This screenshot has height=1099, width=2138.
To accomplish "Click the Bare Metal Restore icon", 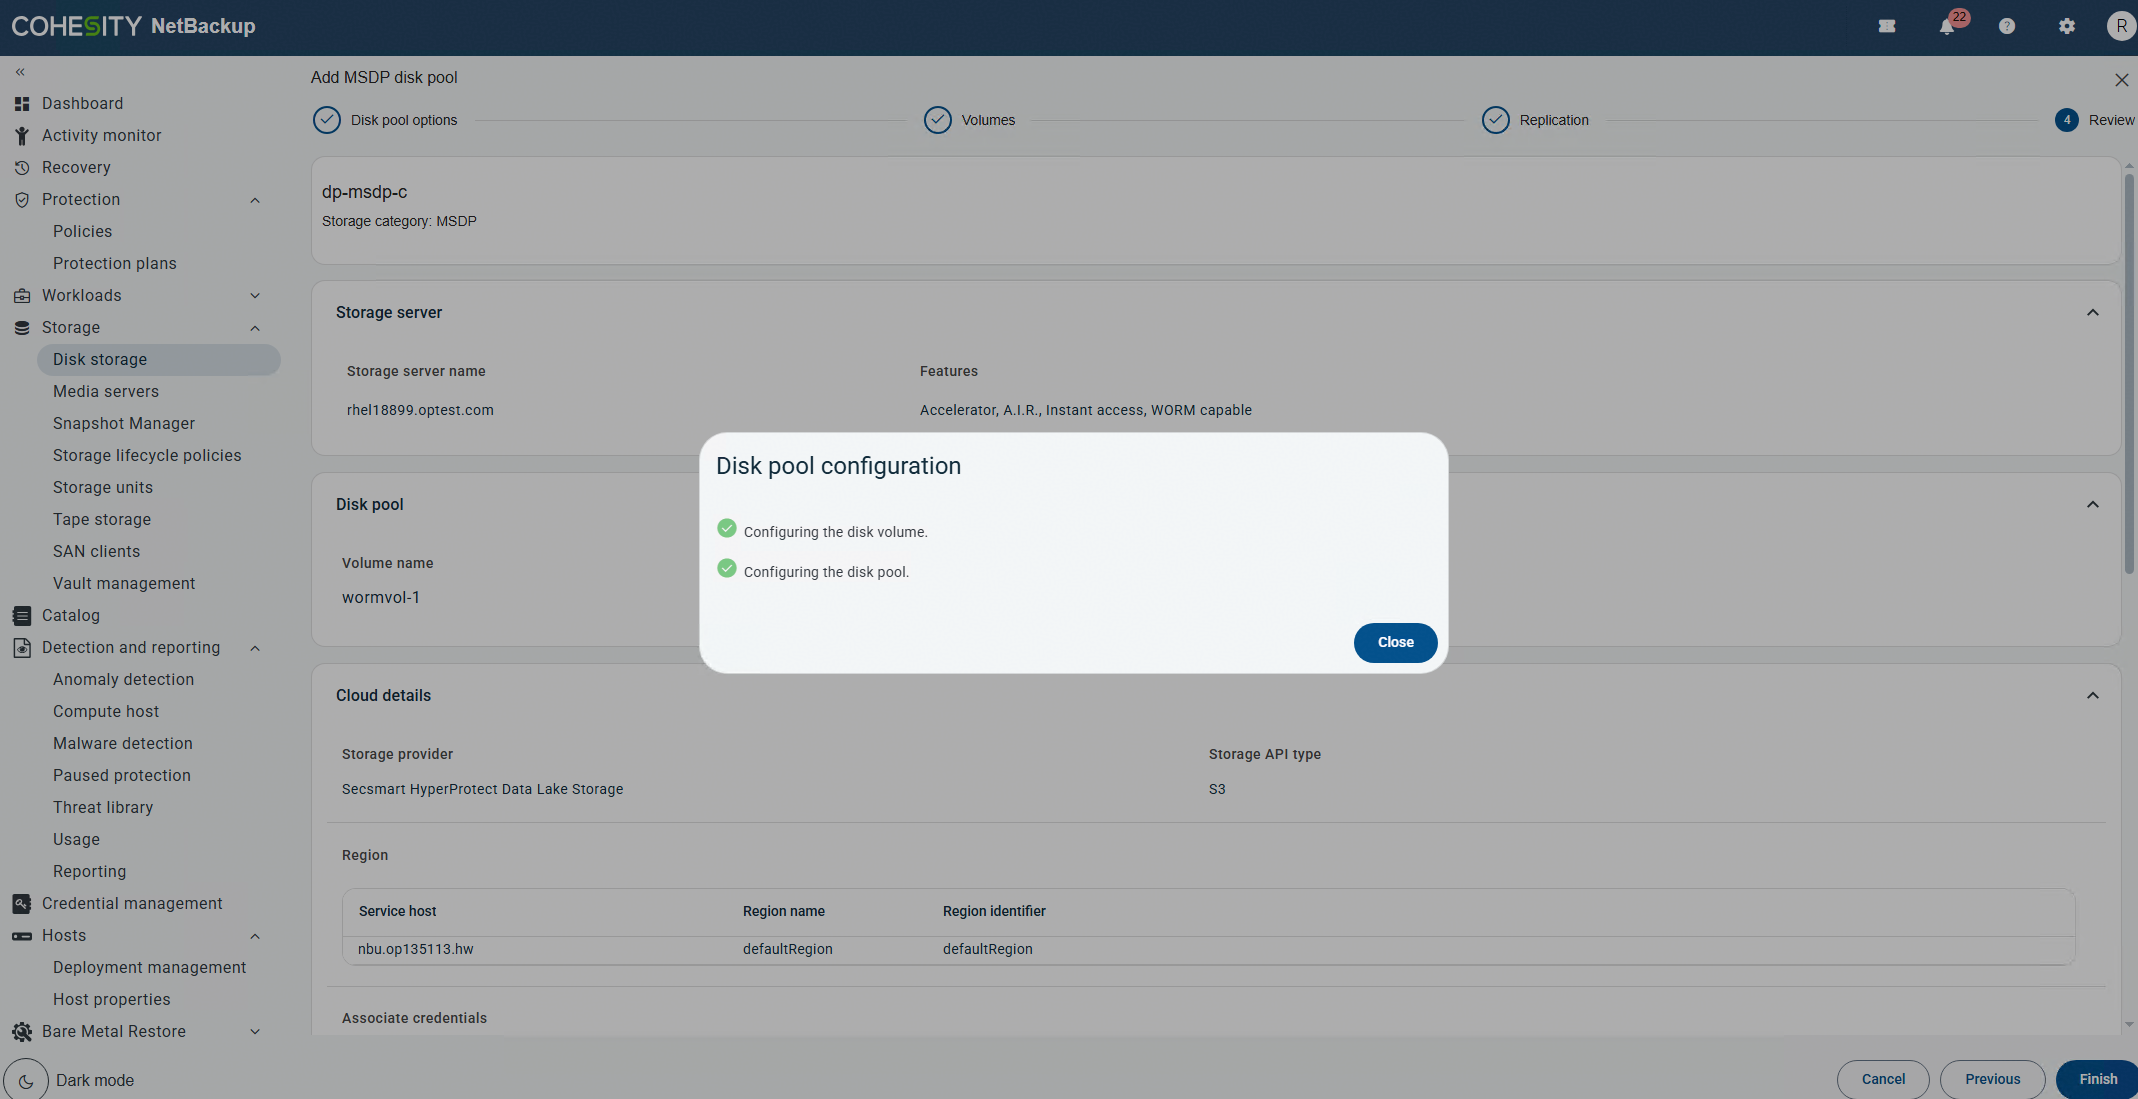I will click(x=22, y=1032).
